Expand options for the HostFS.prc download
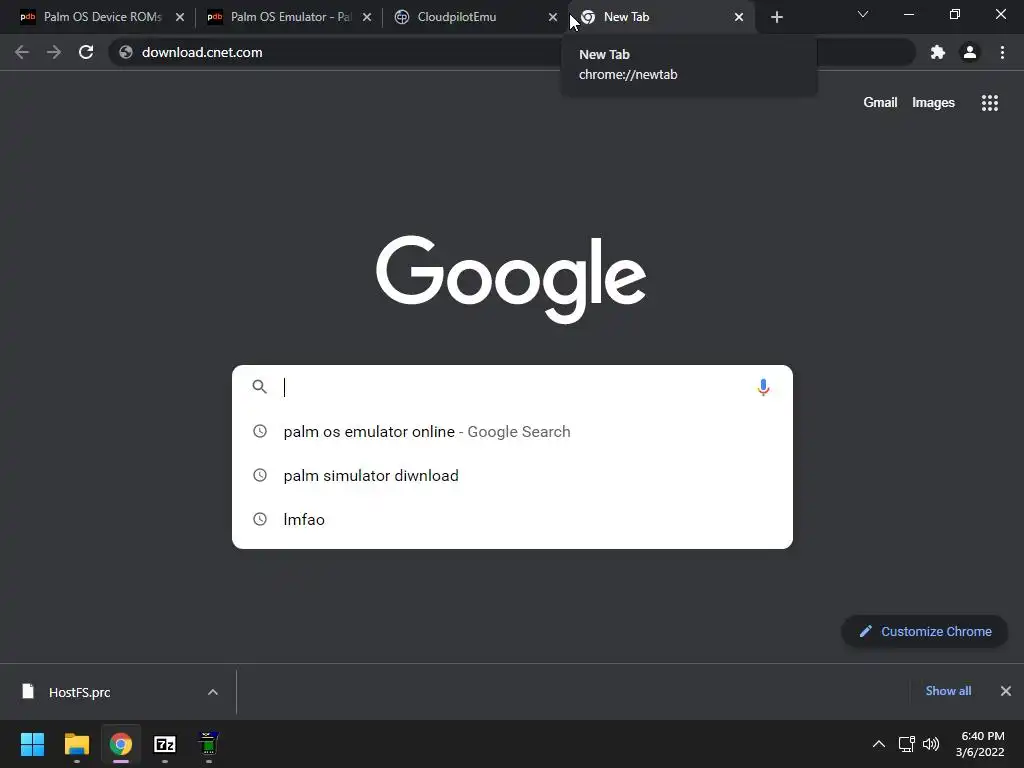Screen dimensions: 1024x768 click(213, 692)
